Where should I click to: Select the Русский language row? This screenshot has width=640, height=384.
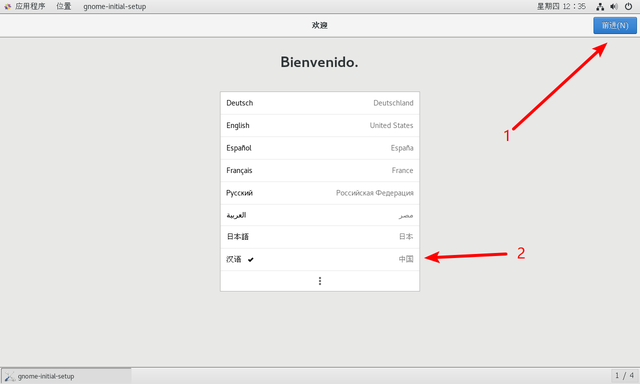click(320, 193)
